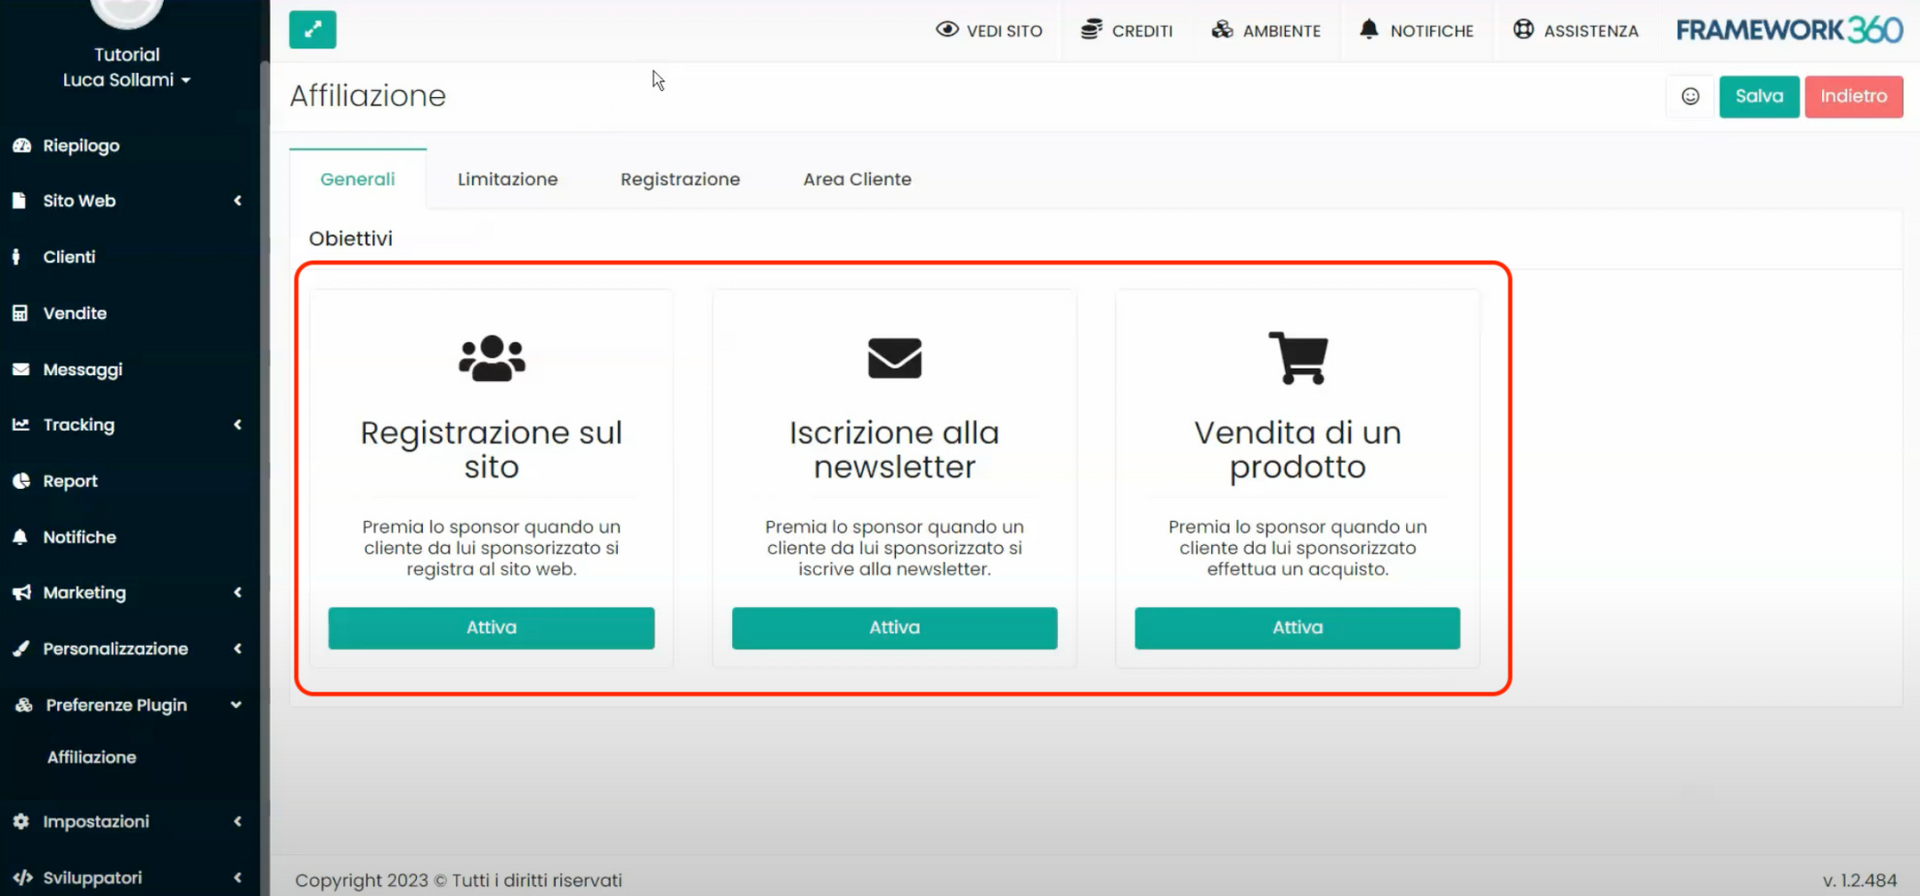Click the Riepilogo dashboard icon

click(21, 146)
